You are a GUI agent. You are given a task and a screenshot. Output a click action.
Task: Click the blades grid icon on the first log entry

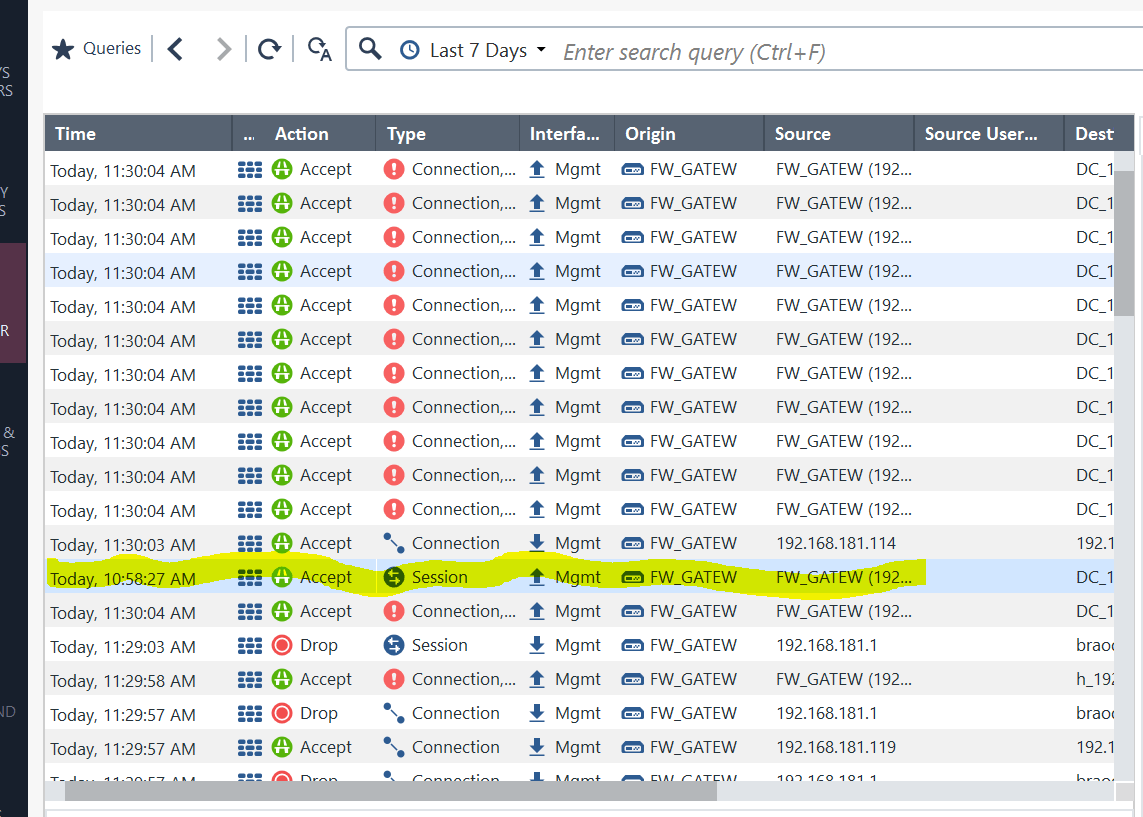tap(249, 169)
